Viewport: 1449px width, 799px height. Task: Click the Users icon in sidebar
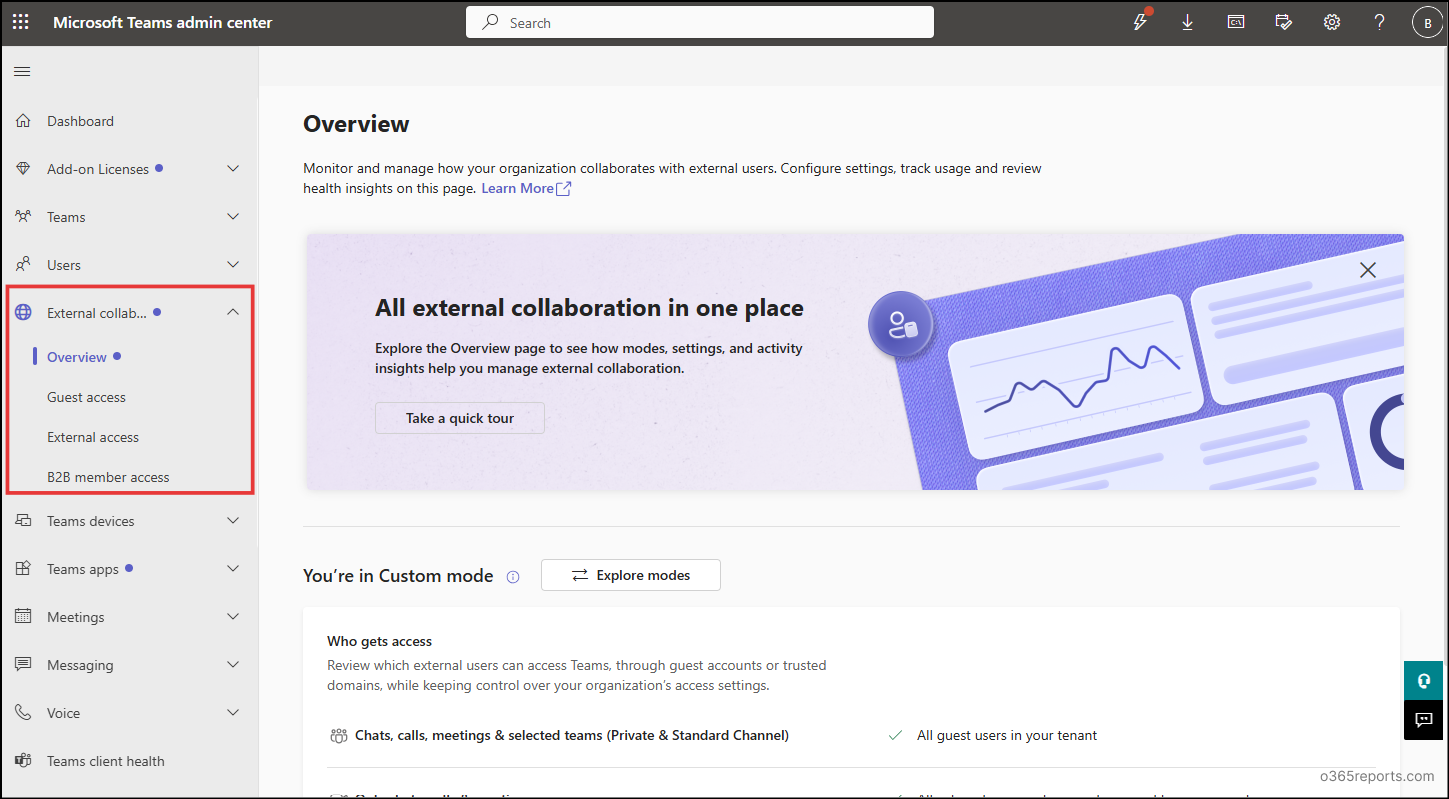[24, 265]
